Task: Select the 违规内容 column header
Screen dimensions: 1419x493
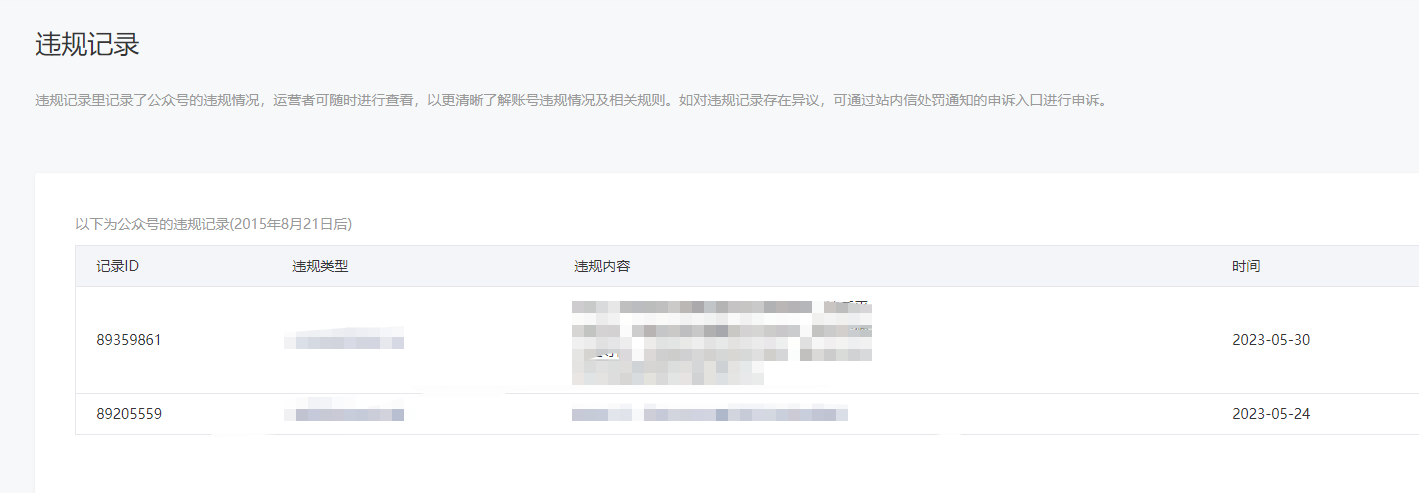Action: click(602, 266)
